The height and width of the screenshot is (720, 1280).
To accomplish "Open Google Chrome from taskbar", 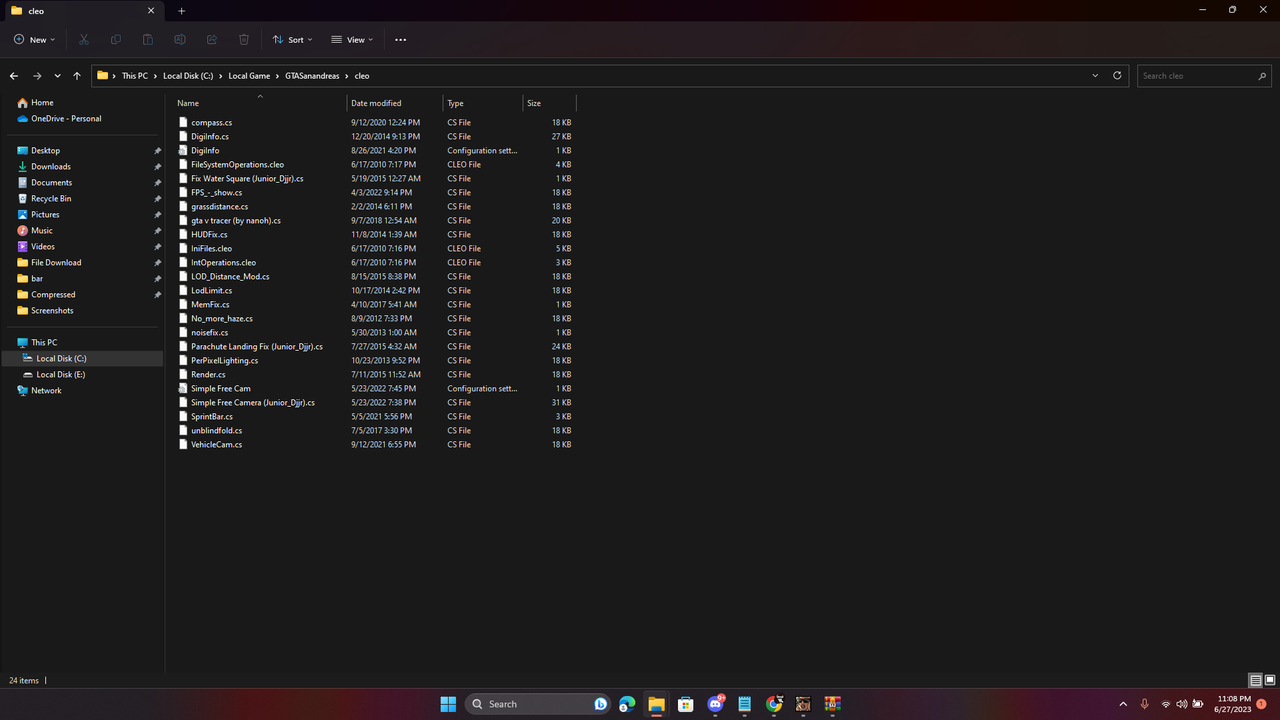I will tap(774, 704).
